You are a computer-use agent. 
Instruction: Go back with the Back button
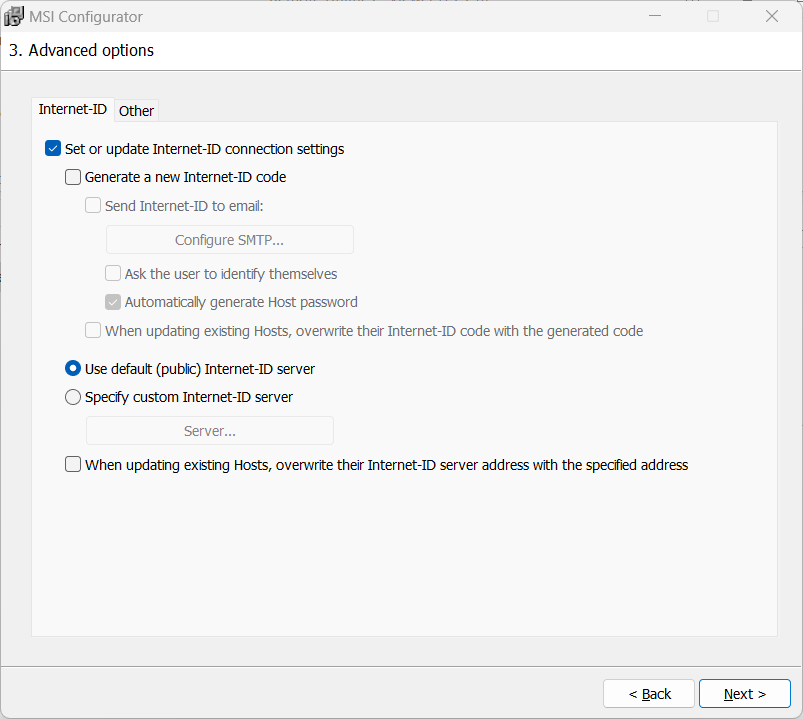pyautogui.click(x=649, y=694)
